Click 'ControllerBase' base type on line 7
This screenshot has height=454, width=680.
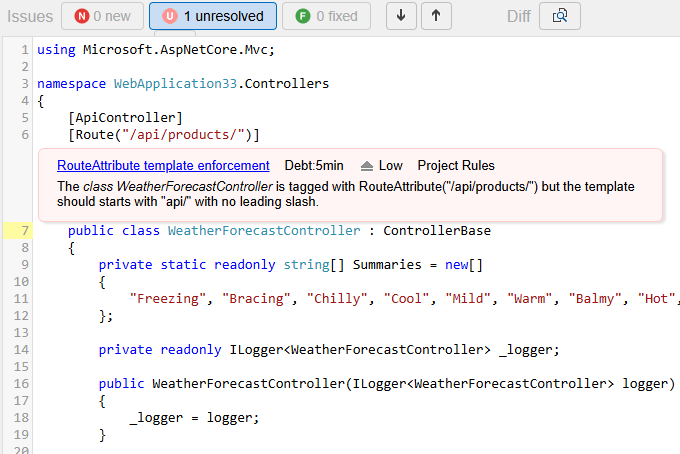[x=437, y=231]
